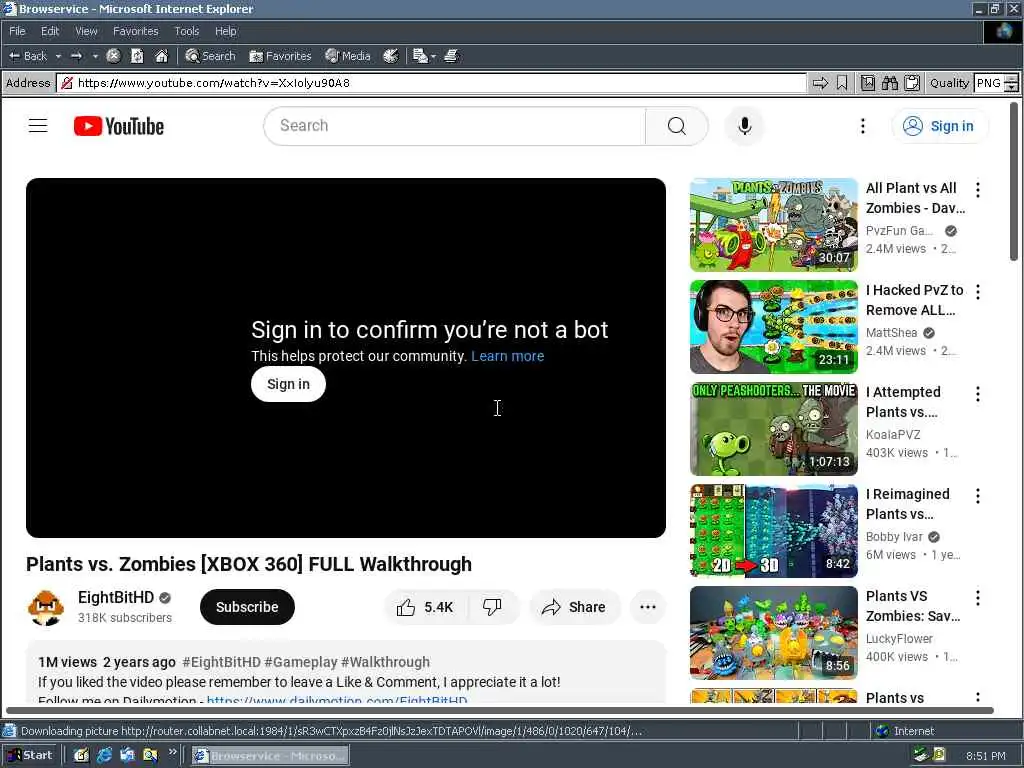Click the Quality spinner down arrow
The width and height of the screenshot is (1024, 768).
point(1012,88)
